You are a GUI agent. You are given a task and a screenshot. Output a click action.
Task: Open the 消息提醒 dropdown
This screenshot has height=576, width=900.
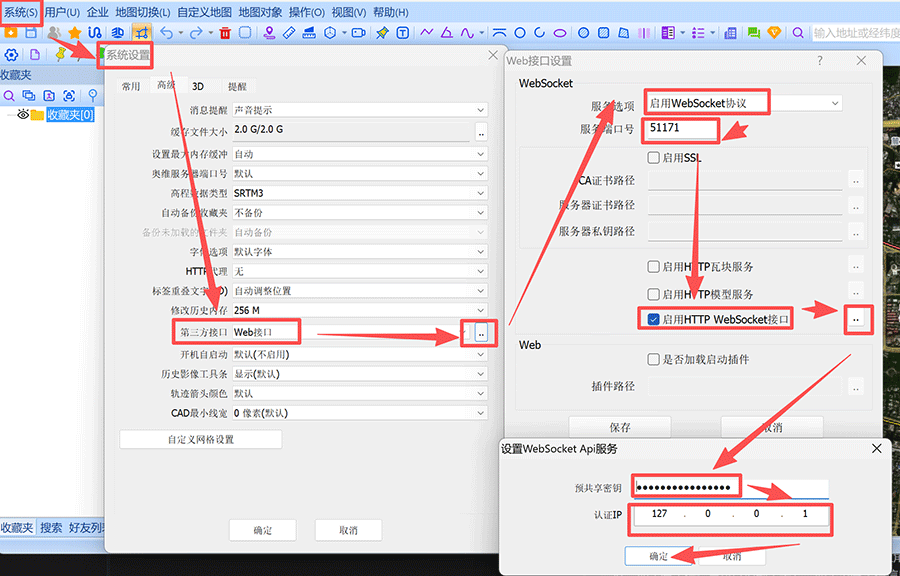click(360, 110)
